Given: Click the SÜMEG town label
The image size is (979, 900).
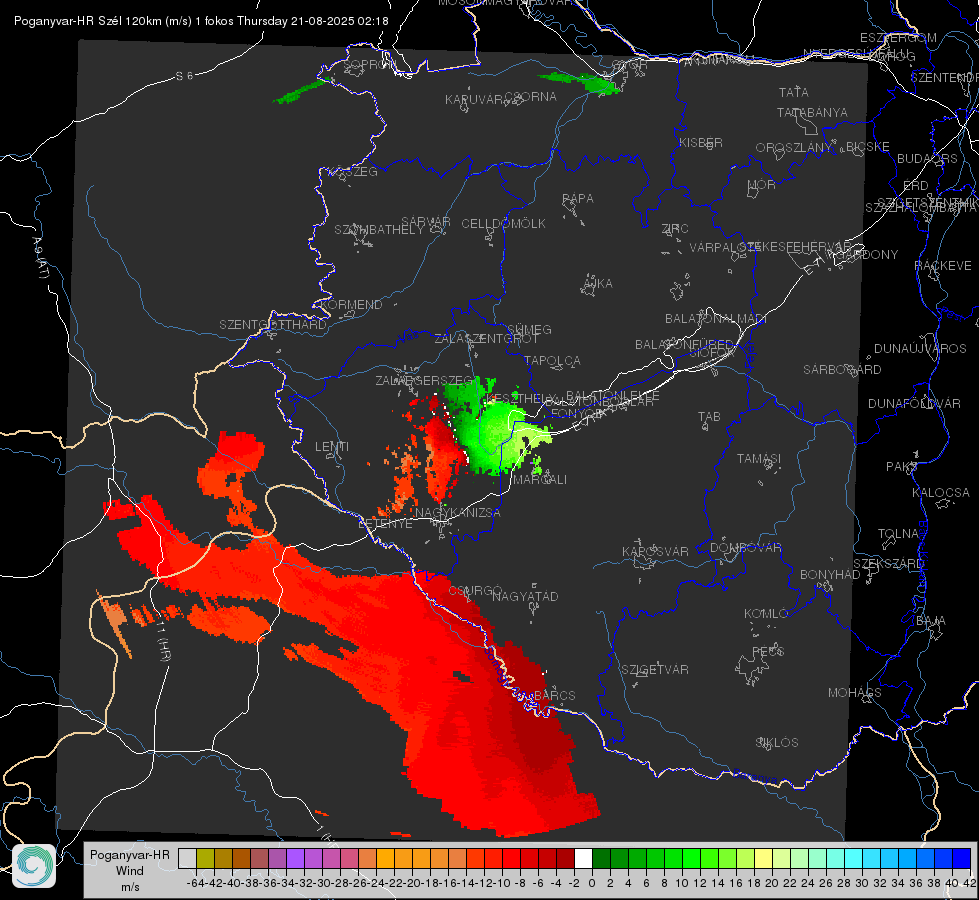Looking at the screenshot, I should point(529,329).
